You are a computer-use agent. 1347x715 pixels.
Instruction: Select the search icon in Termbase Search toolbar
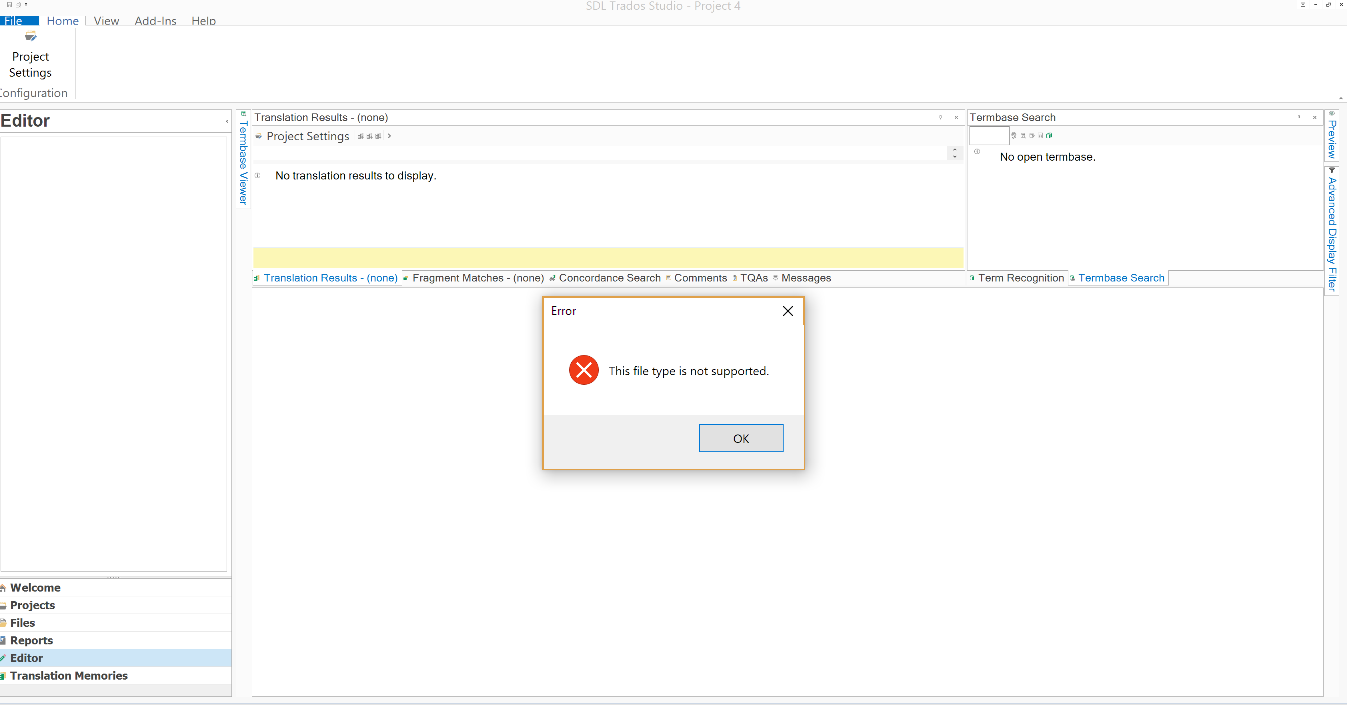point(1013,135)
